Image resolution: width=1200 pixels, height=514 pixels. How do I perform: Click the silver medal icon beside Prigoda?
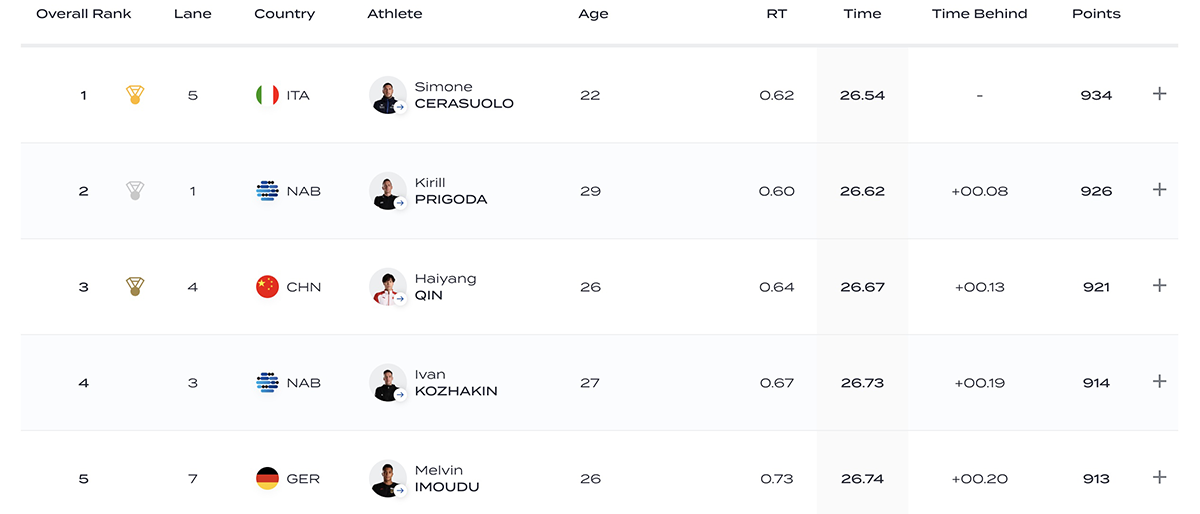pos(135,191)
